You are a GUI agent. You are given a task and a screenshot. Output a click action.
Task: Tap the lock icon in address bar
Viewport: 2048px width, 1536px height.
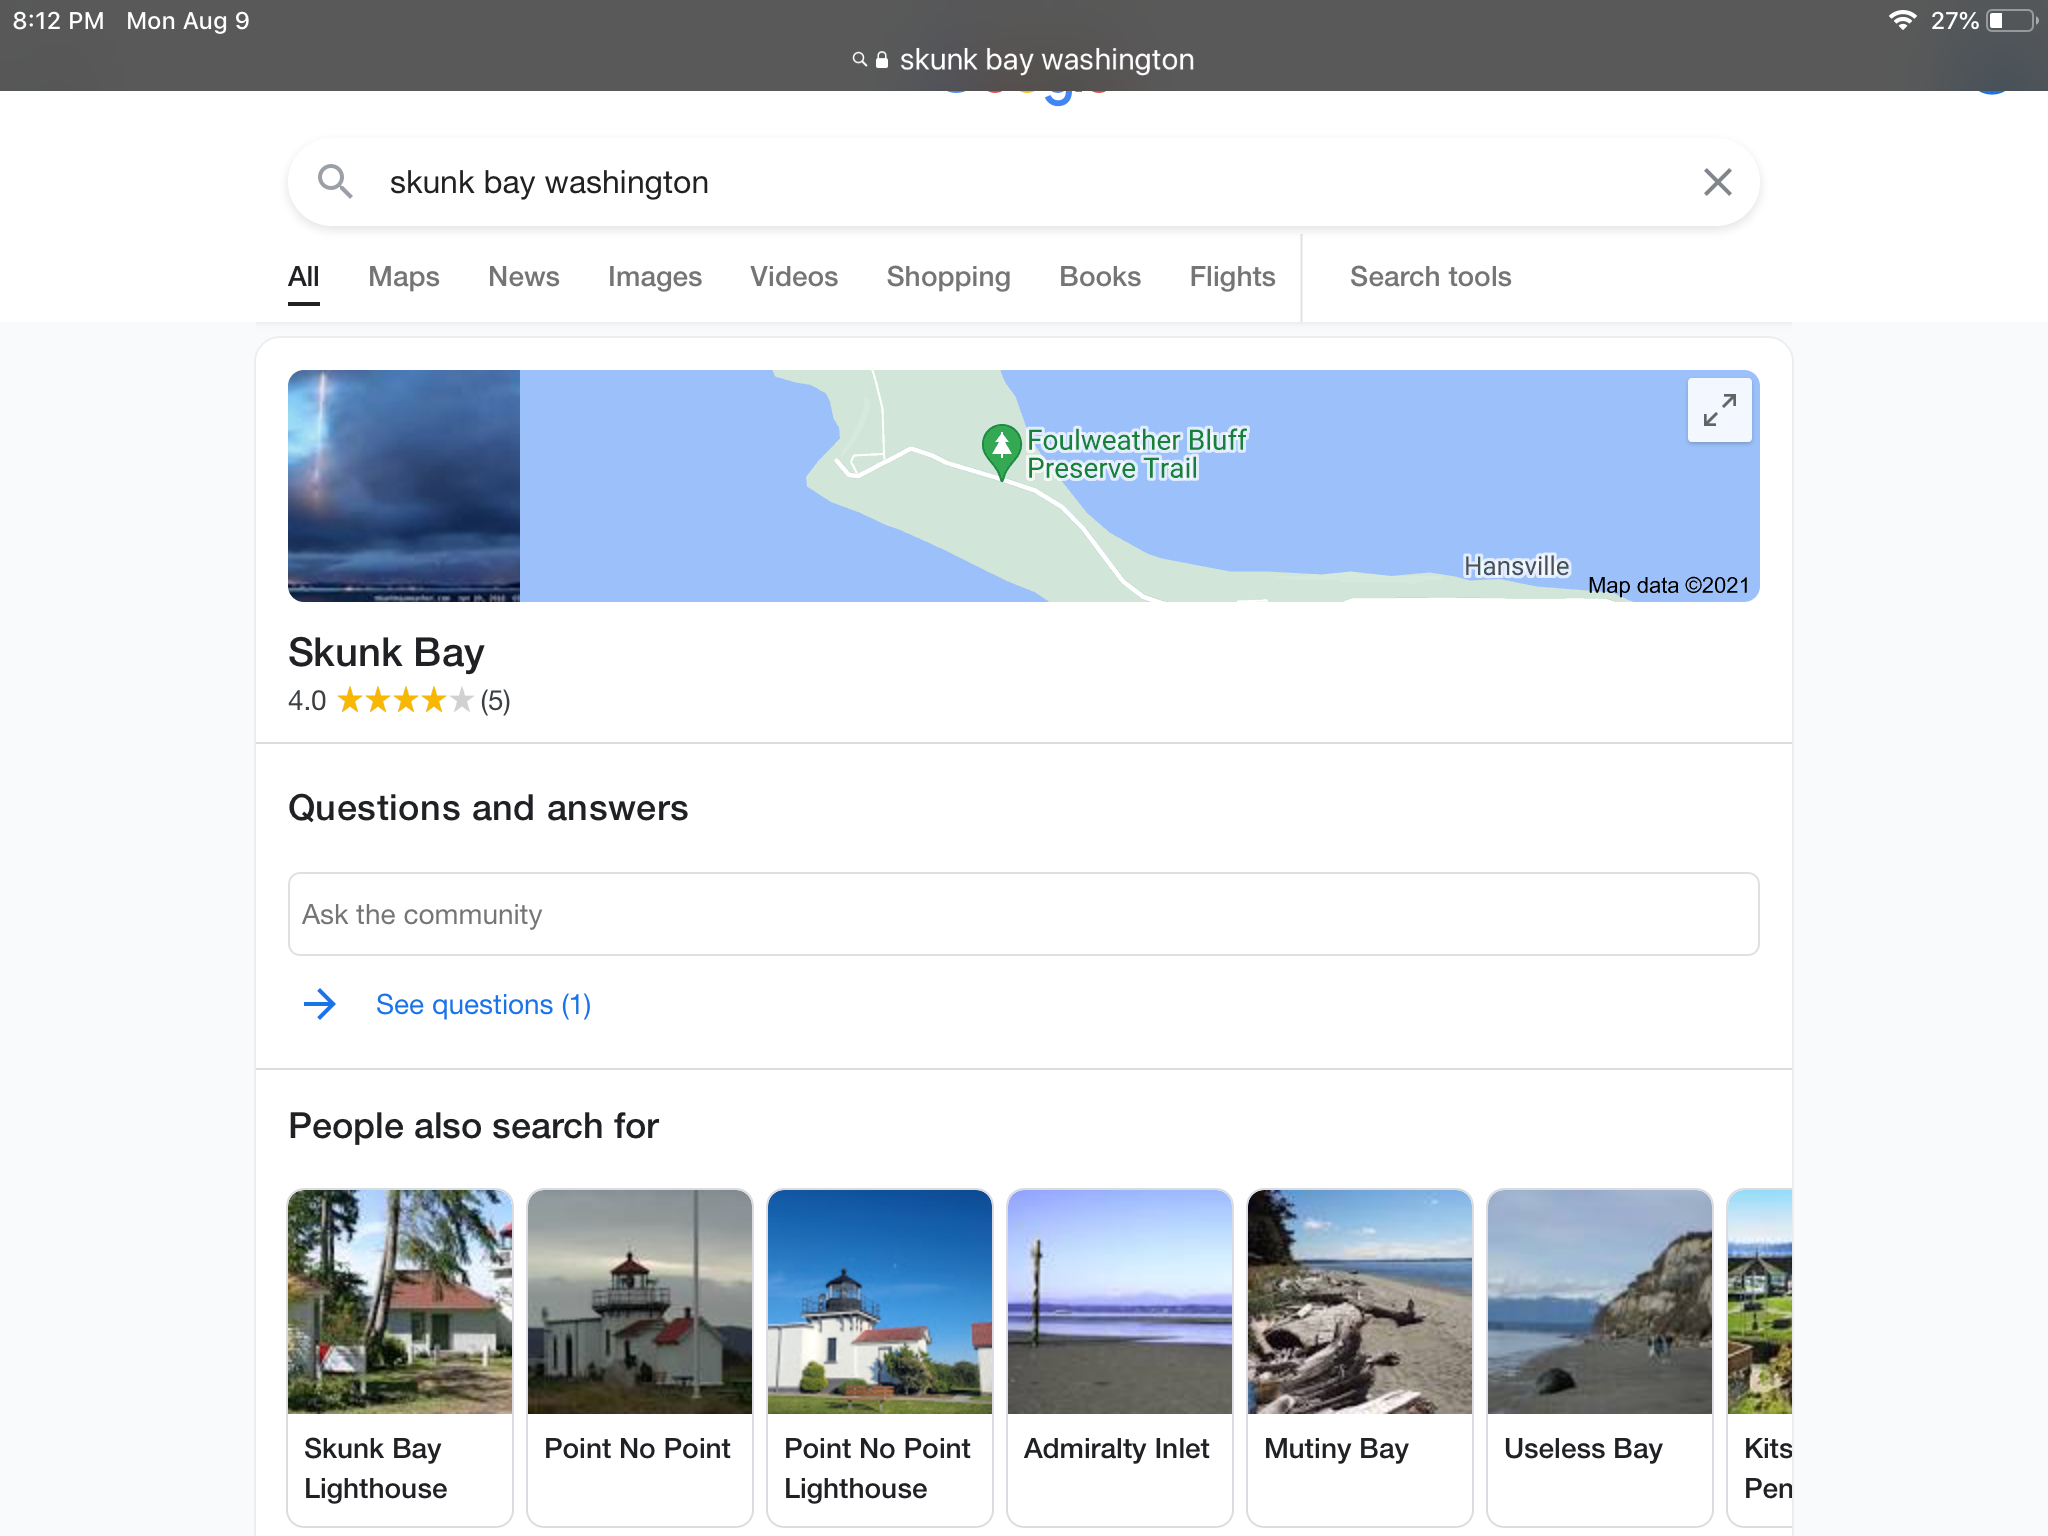(x=881, y=60)
